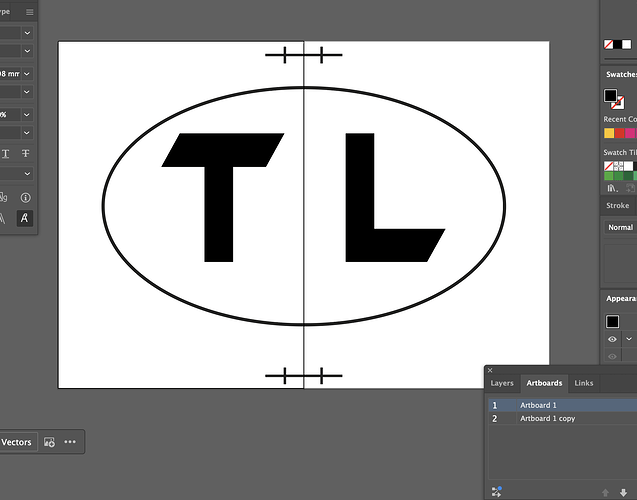Click the rearrange all artboards icon
Viewport: 637px width, 500px height.
496,491
